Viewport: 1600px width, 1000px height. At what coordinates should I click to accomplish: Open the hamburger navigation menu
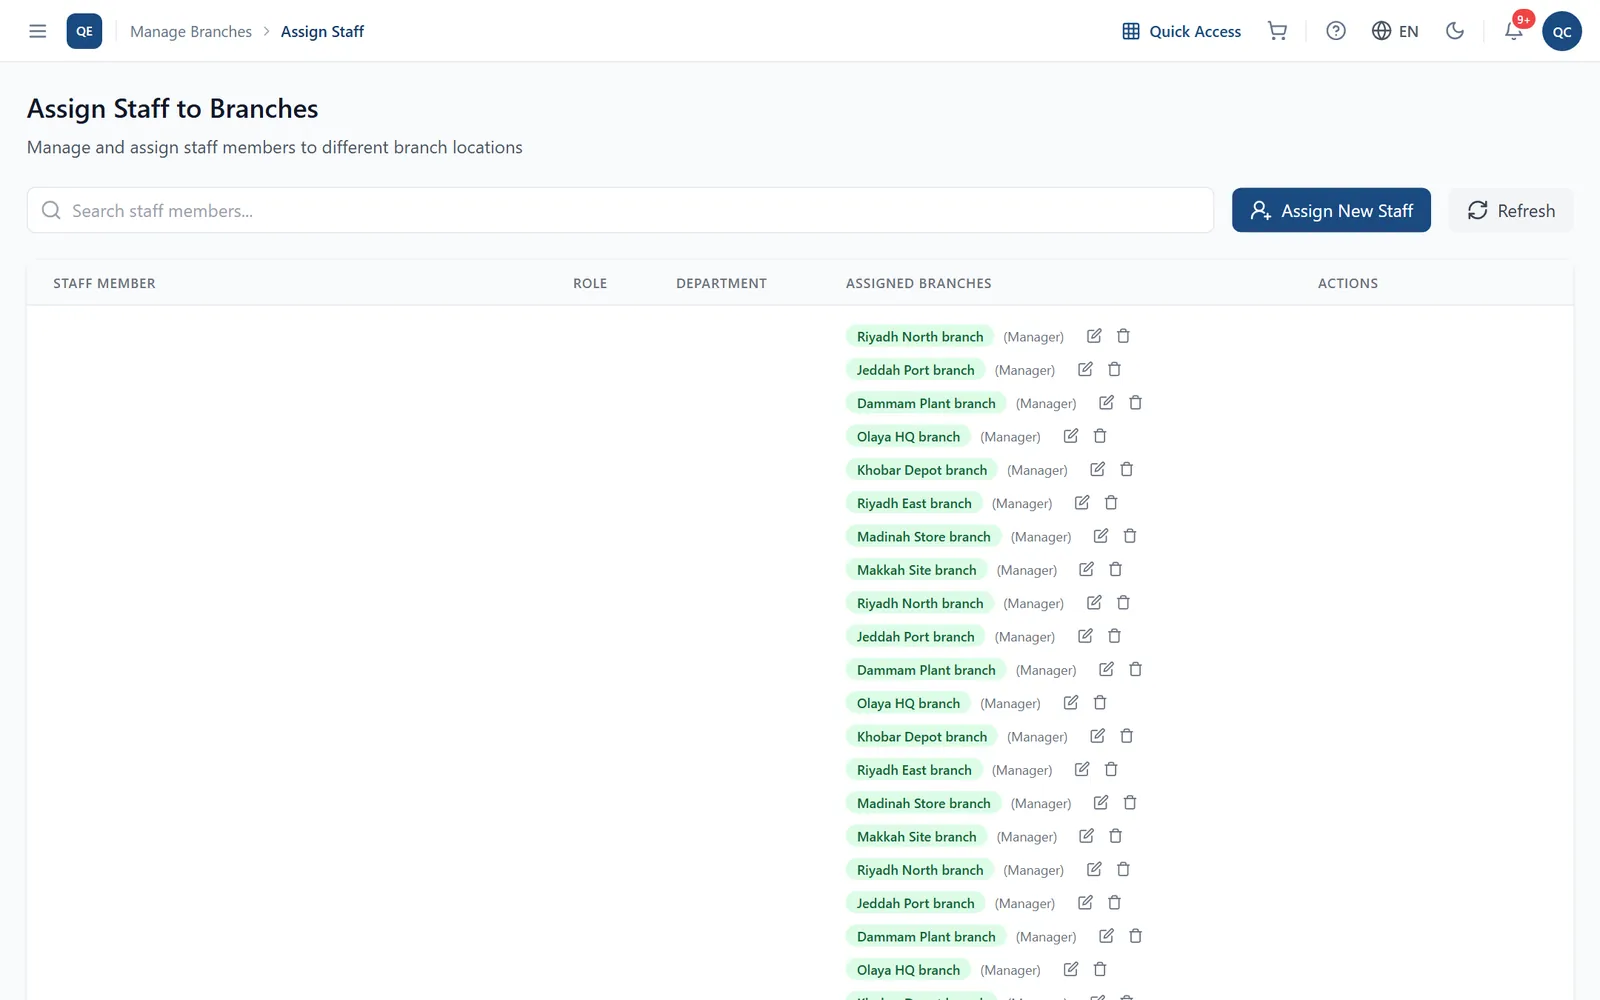38,31
